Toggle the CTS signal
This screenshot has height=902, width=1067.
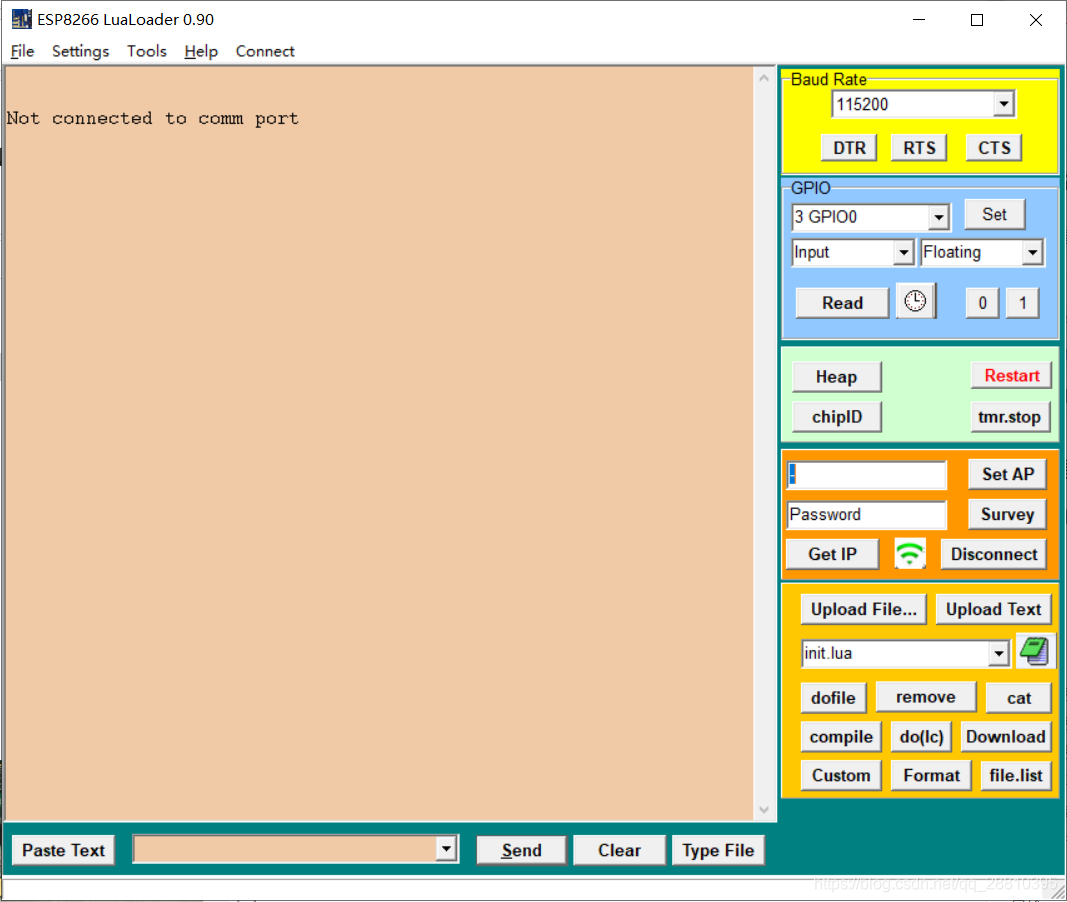tap(992, 147)
